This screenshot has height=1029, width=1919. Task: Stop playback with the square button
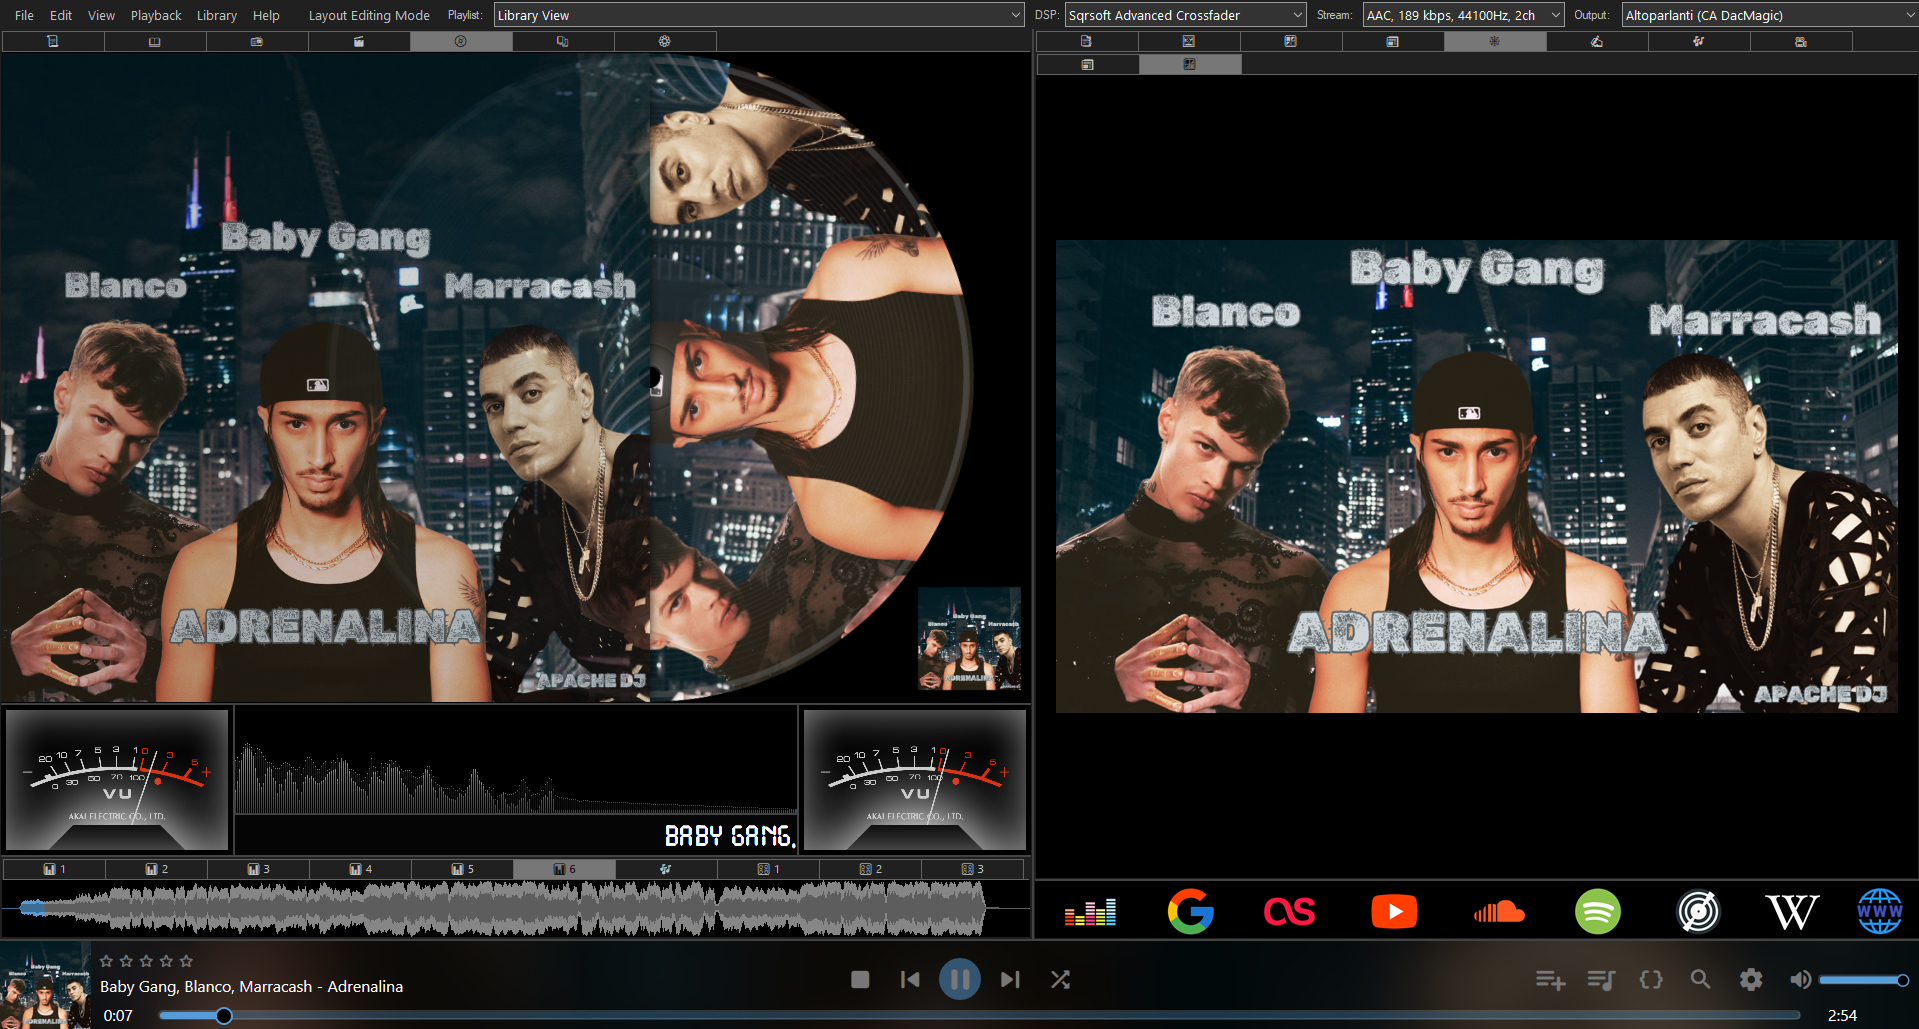click(x=860, y=980)
